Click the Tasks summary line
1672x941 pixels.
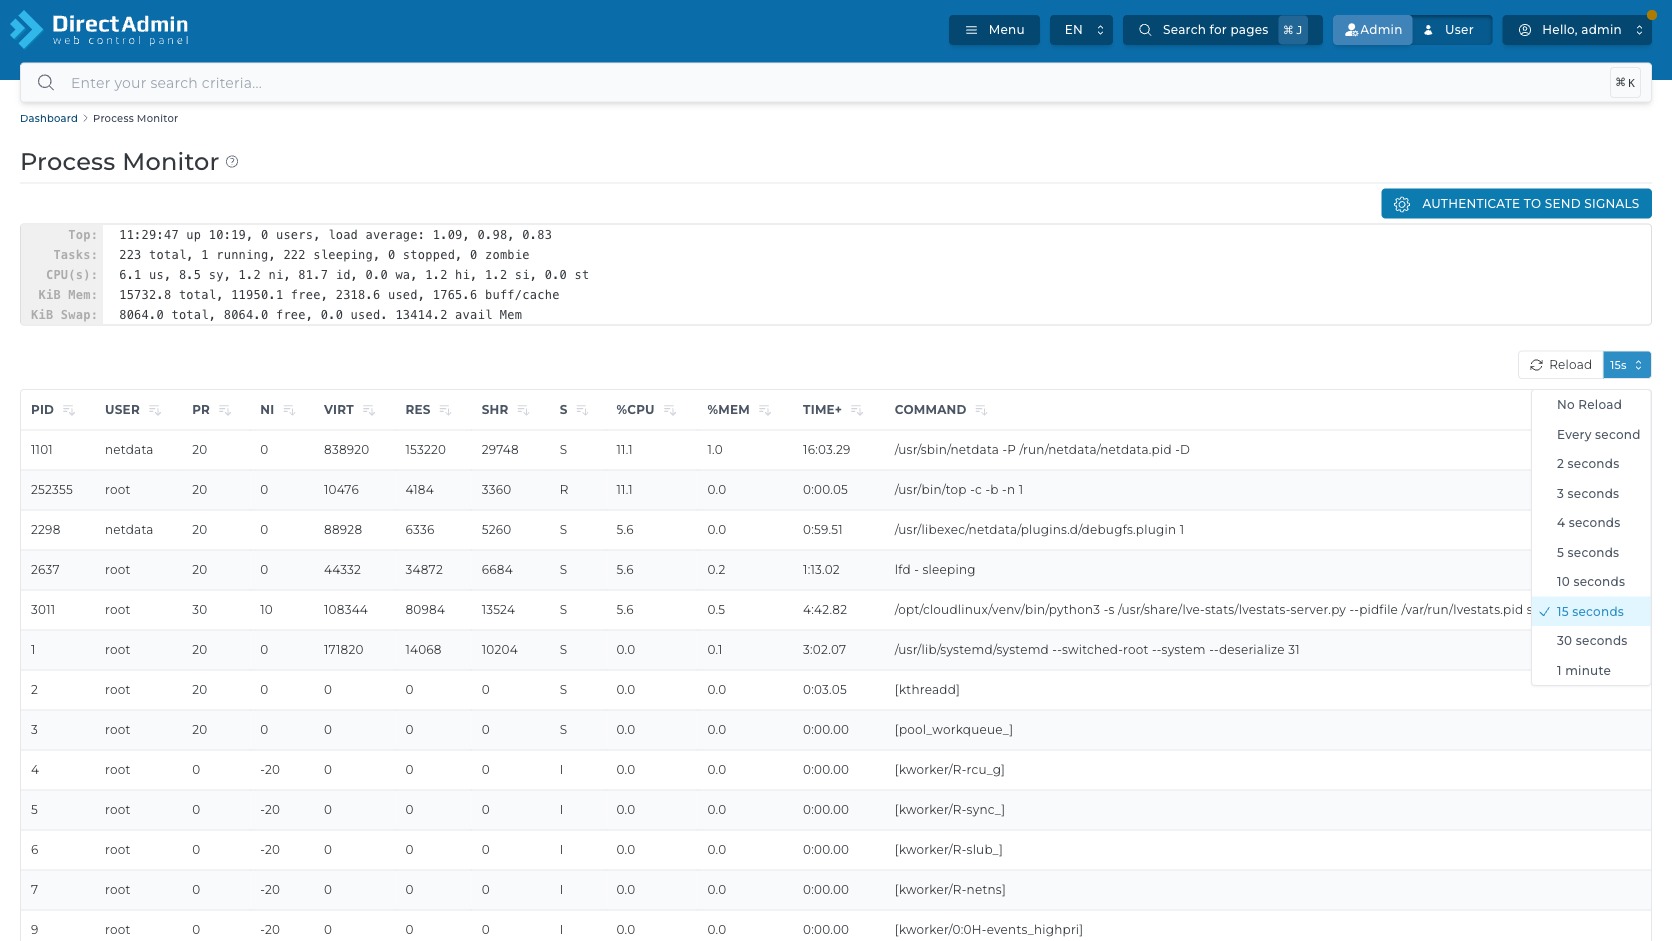tap(324, 255)
